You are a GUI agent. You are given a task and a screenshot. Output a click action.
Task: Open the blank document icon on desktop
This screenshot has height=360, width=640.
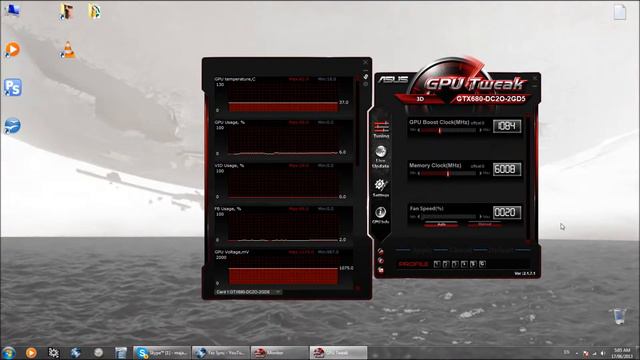click(620, 12)
